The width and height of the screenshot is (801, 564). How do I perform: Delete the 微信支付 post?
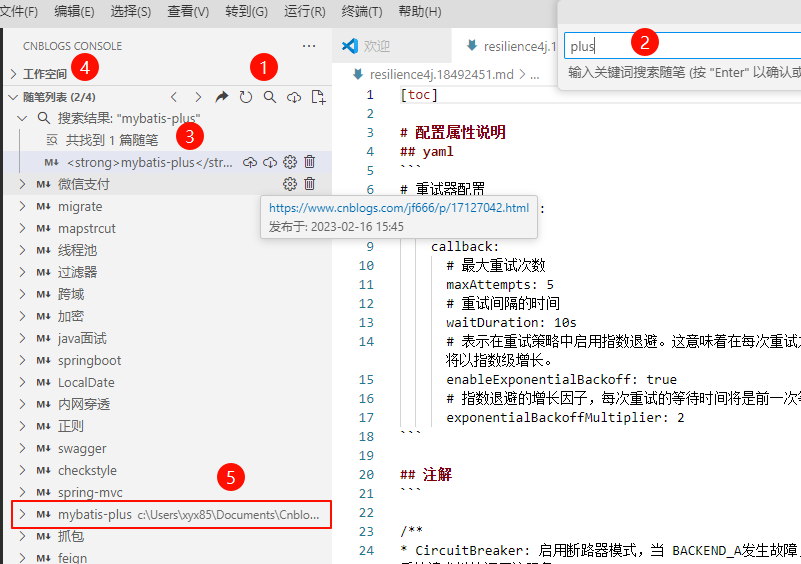310,184
